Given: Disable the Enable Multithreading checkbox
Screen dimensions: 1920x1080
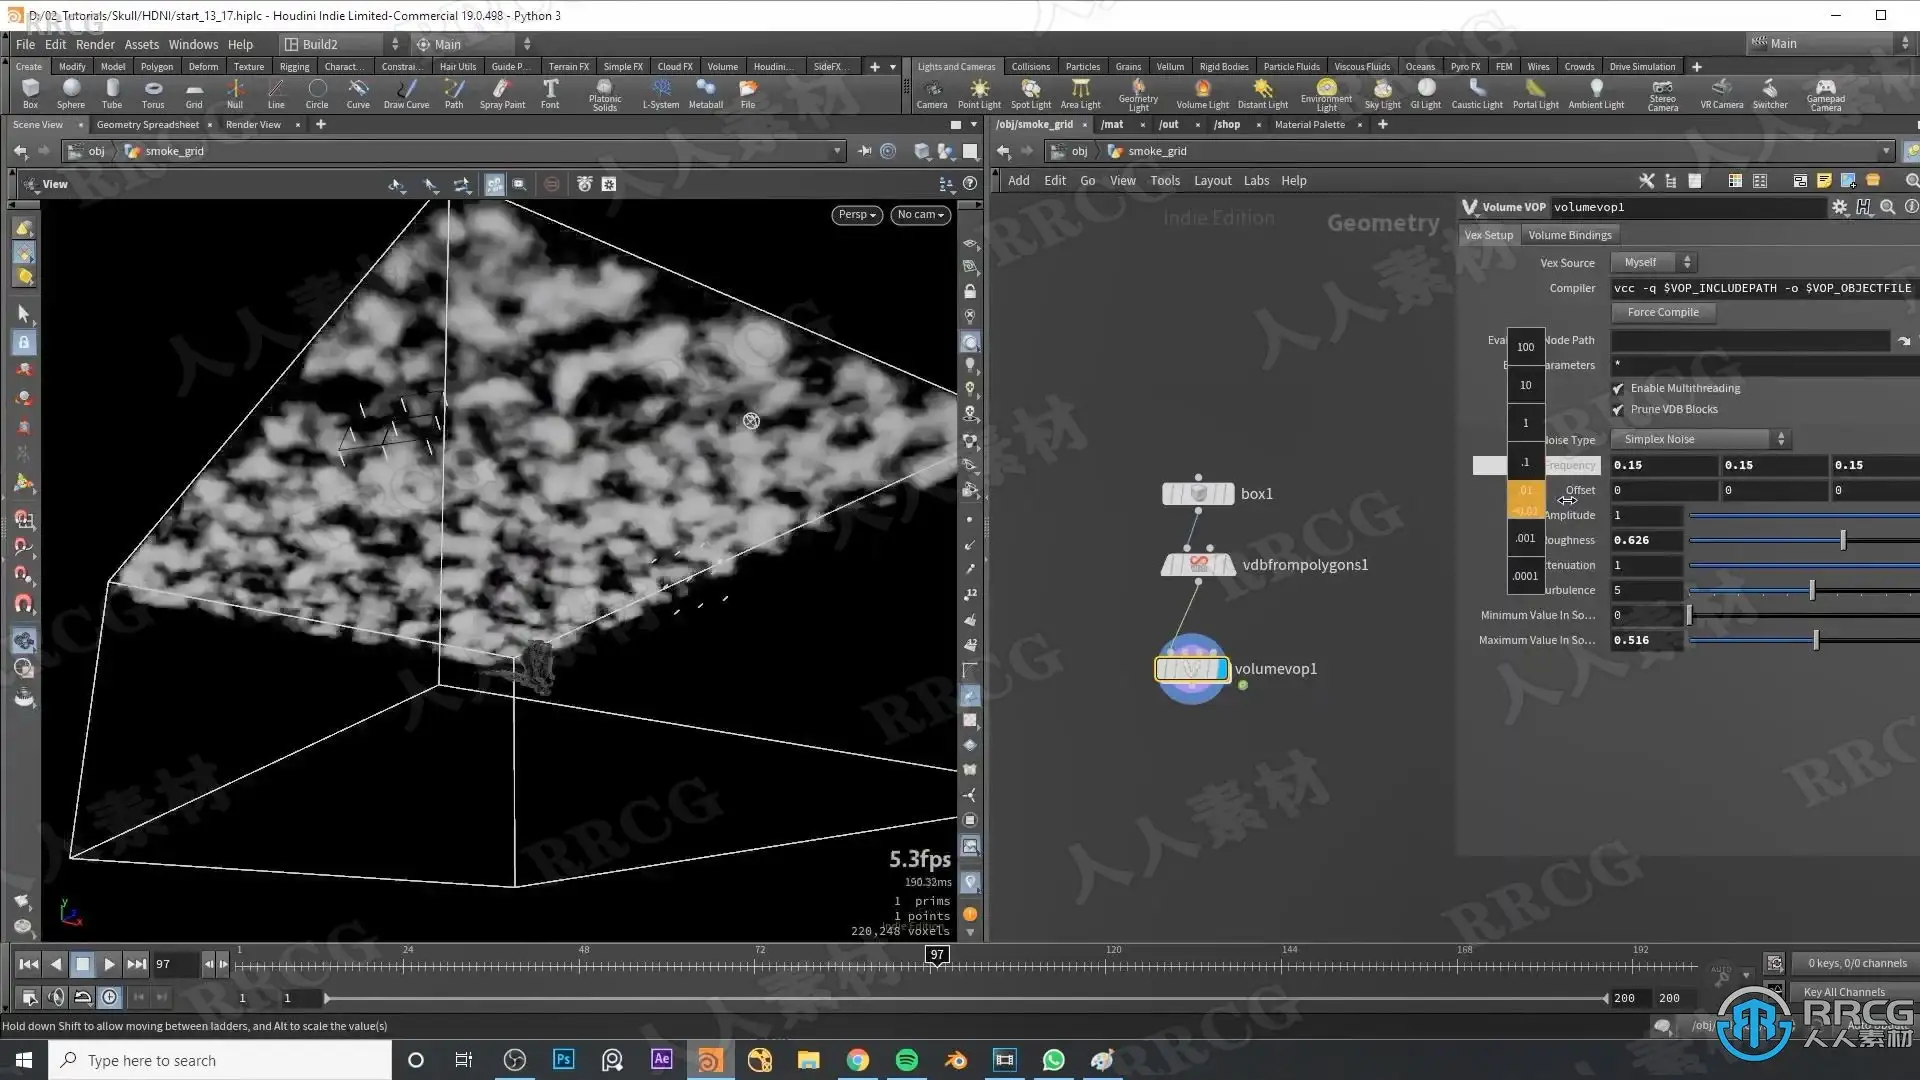Looking at the screenshot, I should click(1618, 388).
